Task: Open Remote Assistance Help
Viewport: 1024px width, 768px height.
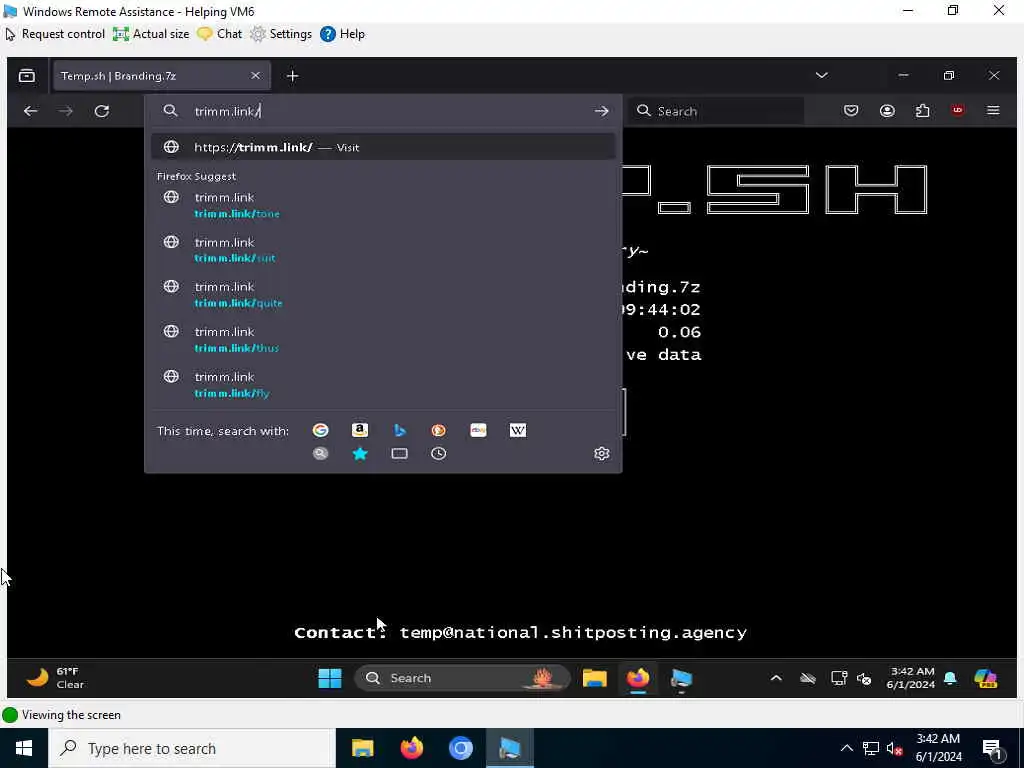Action: [342, 34]
